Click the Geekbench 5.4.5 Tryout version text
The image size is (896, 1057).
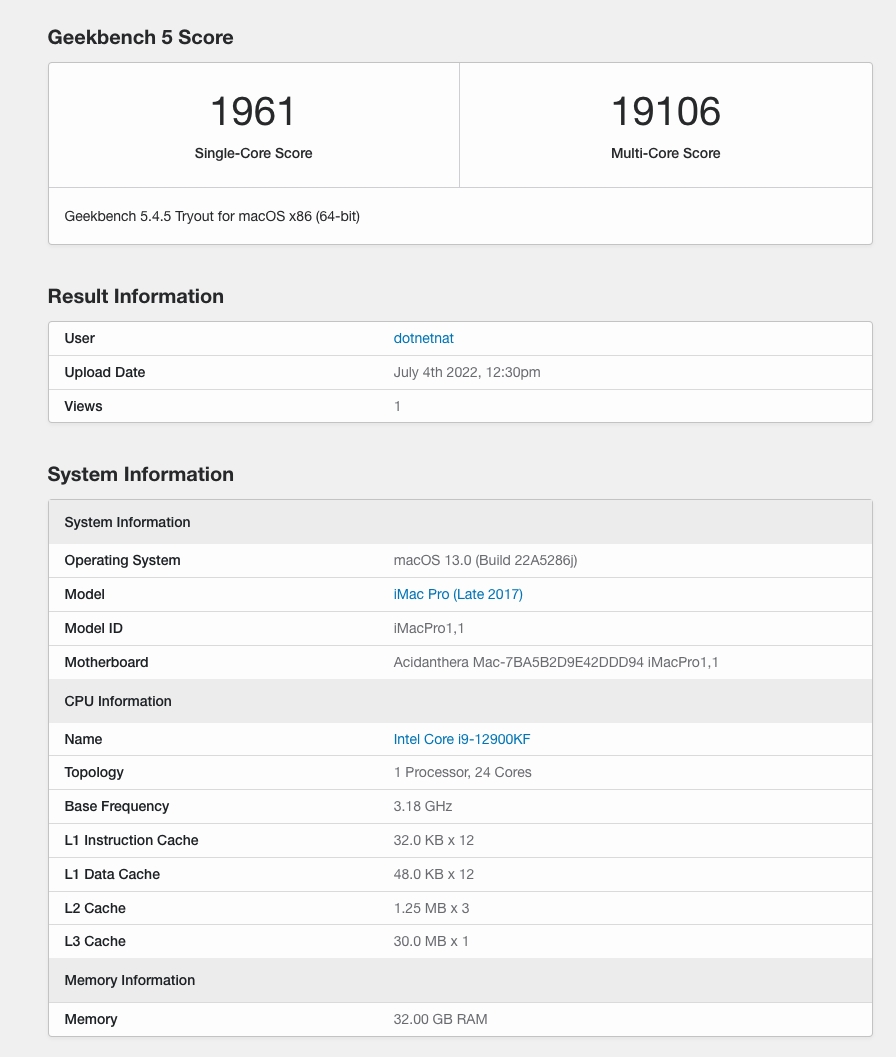pyautogui.click(x=212, y=216)
